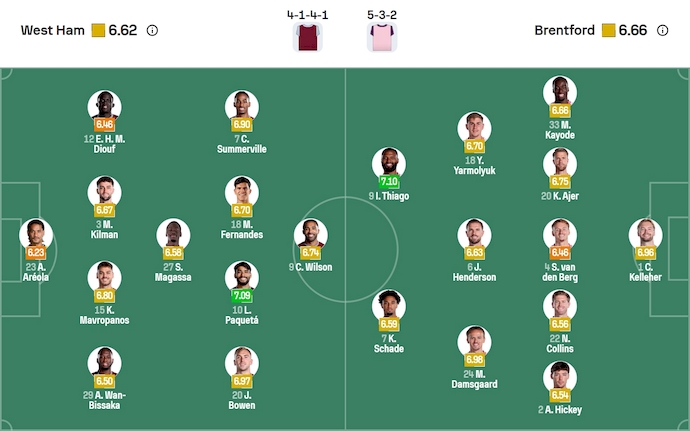
Task: Click C. Kelleher's goalkeeper avatar
Action: pos(645,235)
